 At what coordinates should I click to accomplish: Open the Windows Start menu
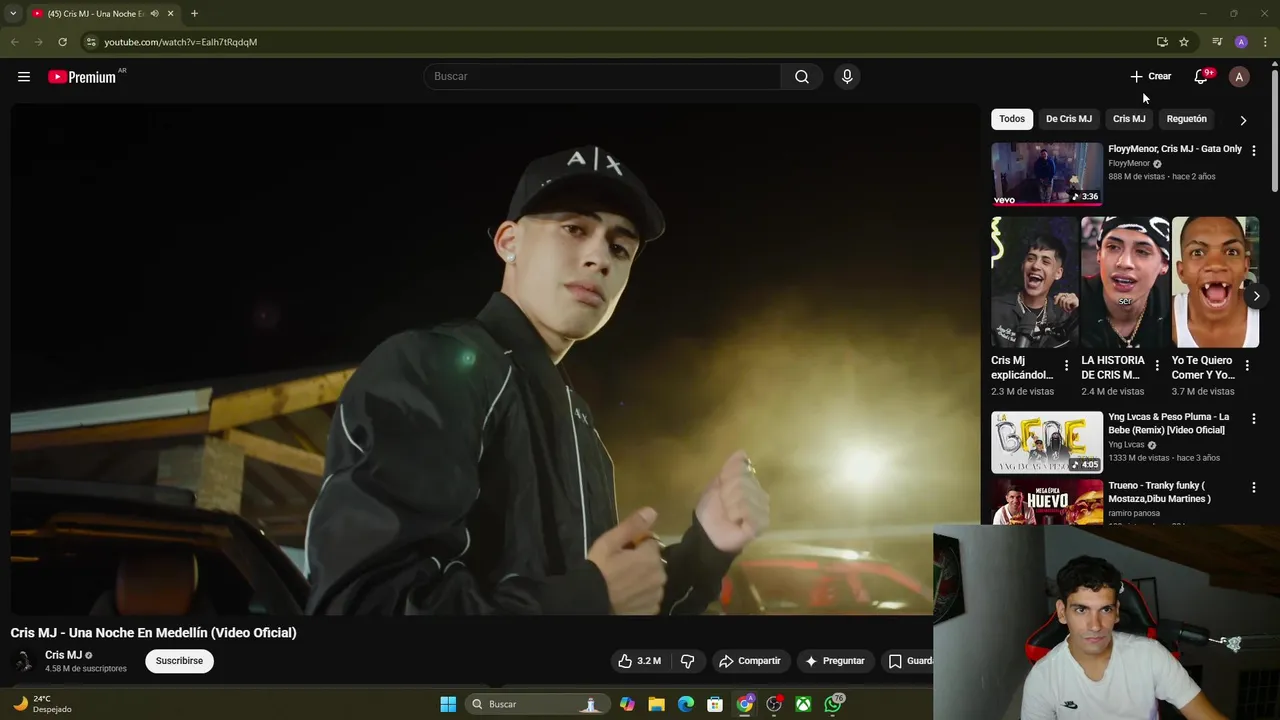pyautogui.click(x=448, y=704)
